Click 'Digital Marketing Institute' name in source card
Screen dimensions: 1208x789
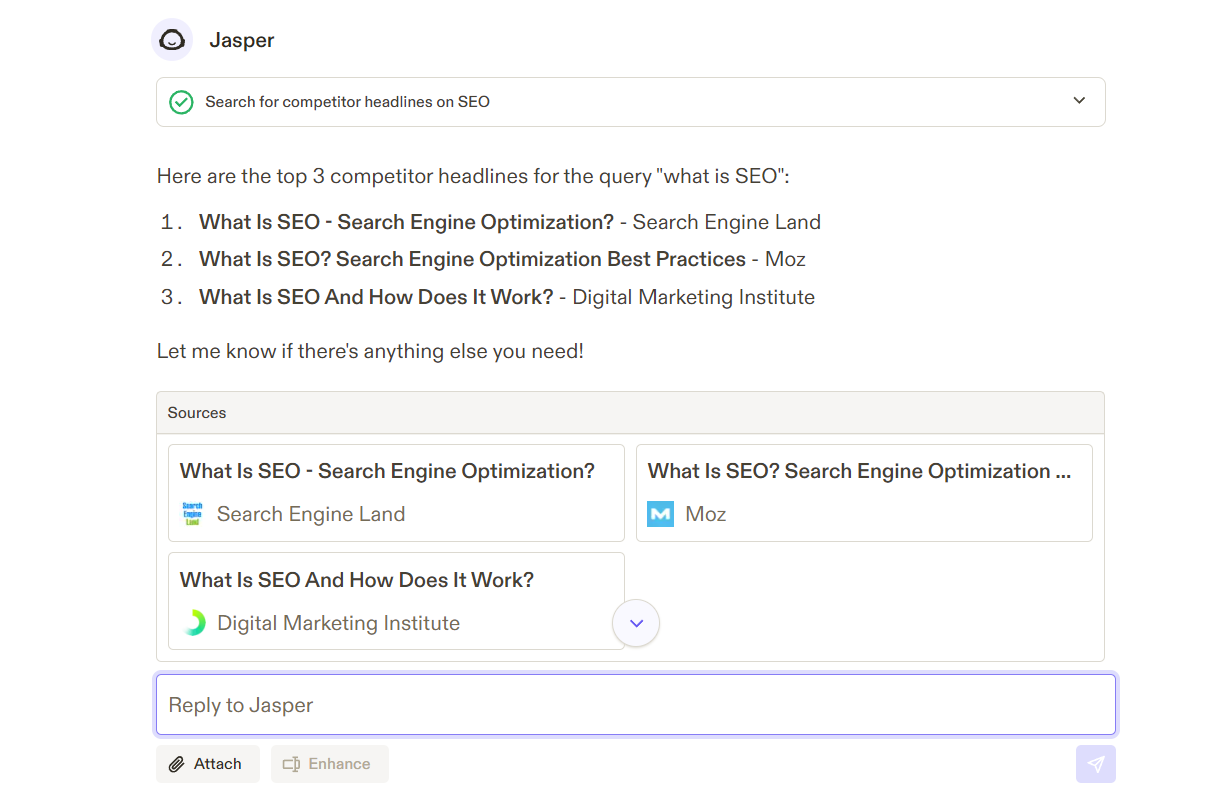[339, 623]
